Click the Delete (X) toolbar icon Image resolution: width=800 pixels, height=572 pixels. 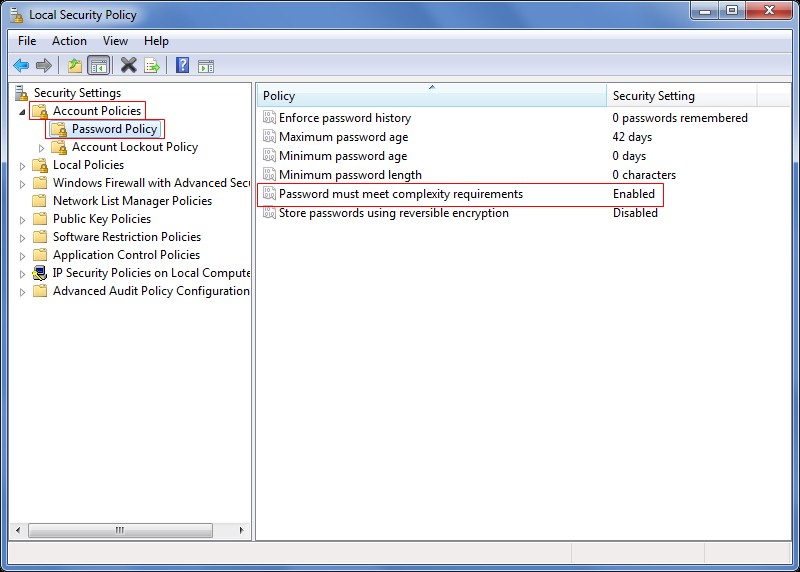[128, 66]
